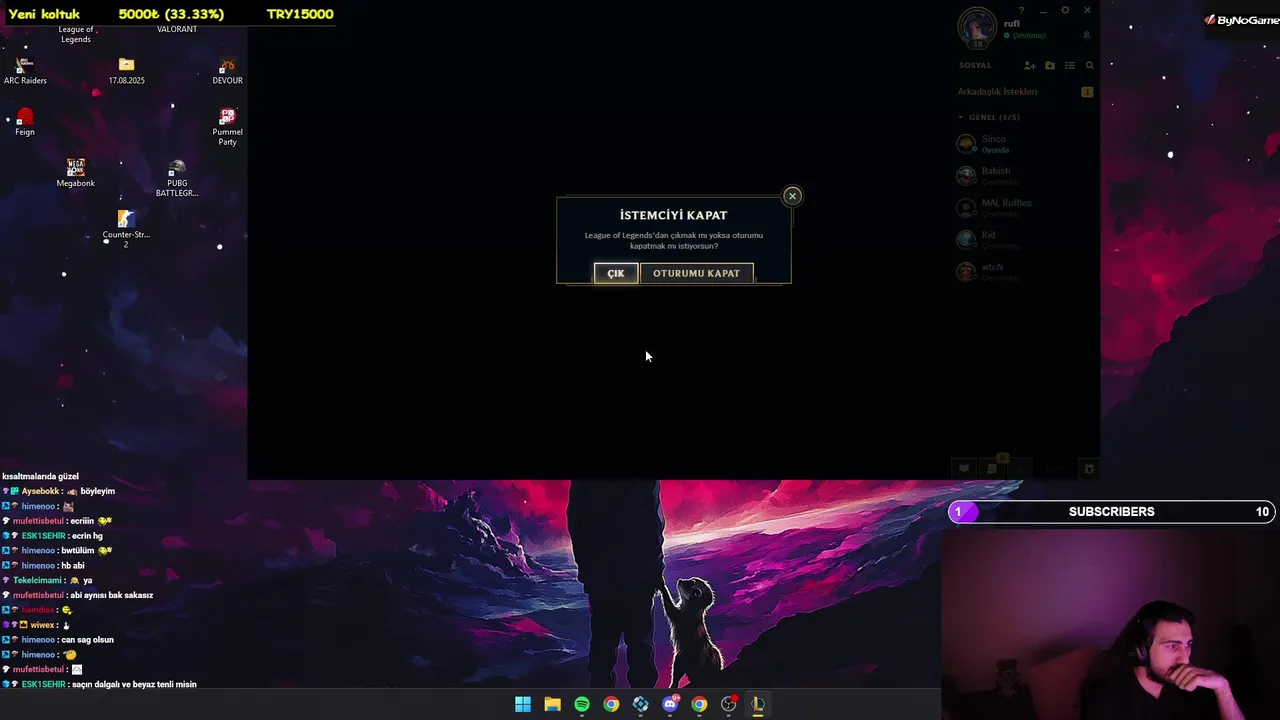The height and width of the screenshot is (720, 1280).
Task: Click chat message from Aysebokk 'böyleyim'
Action: 59,491
